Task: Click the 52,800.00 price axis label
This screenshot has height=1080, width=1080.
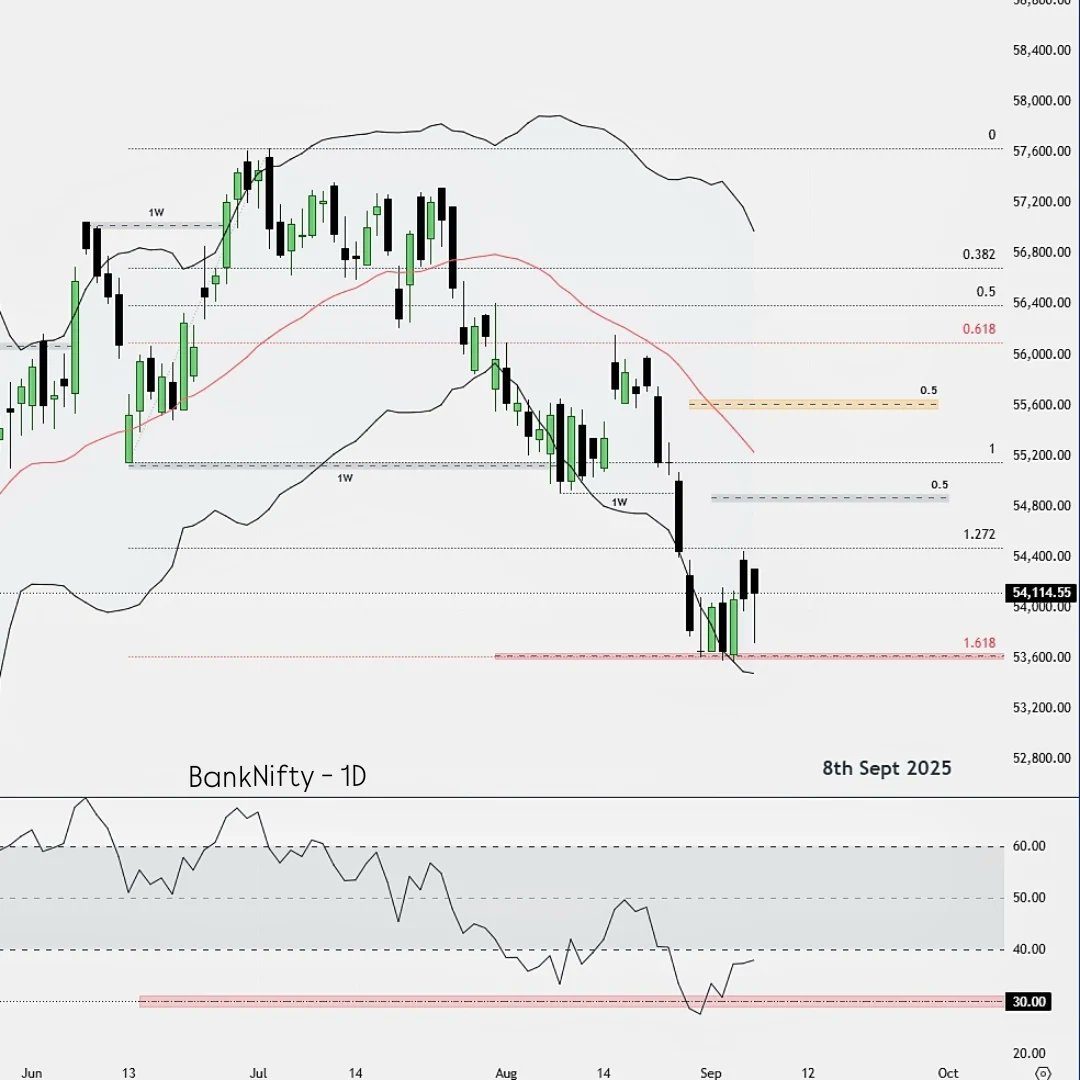Action: coord(1041,758)
